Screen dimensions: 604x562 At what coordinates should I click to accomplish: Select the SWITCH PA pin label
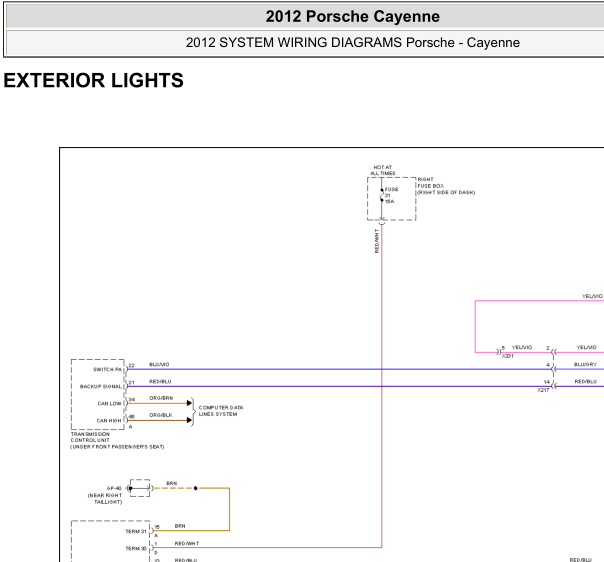coord(107,369)
